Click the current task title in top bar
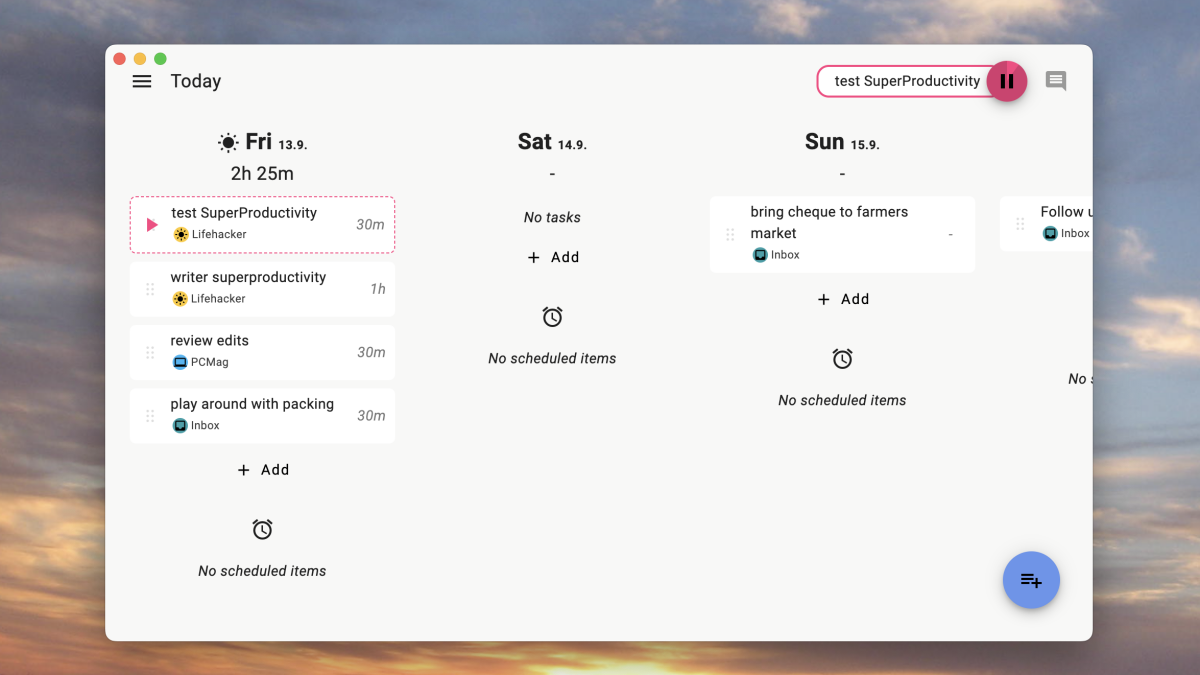1200x675 pixels. [x=907, y=81]
